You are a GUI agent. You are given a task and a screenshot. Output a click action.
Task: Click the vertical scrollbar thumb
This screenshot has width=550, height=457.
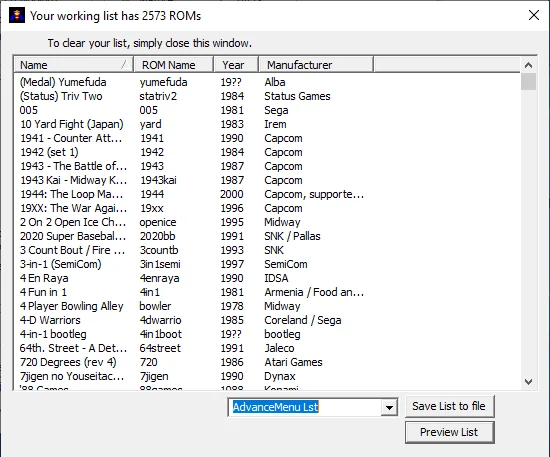click(528, 81)
